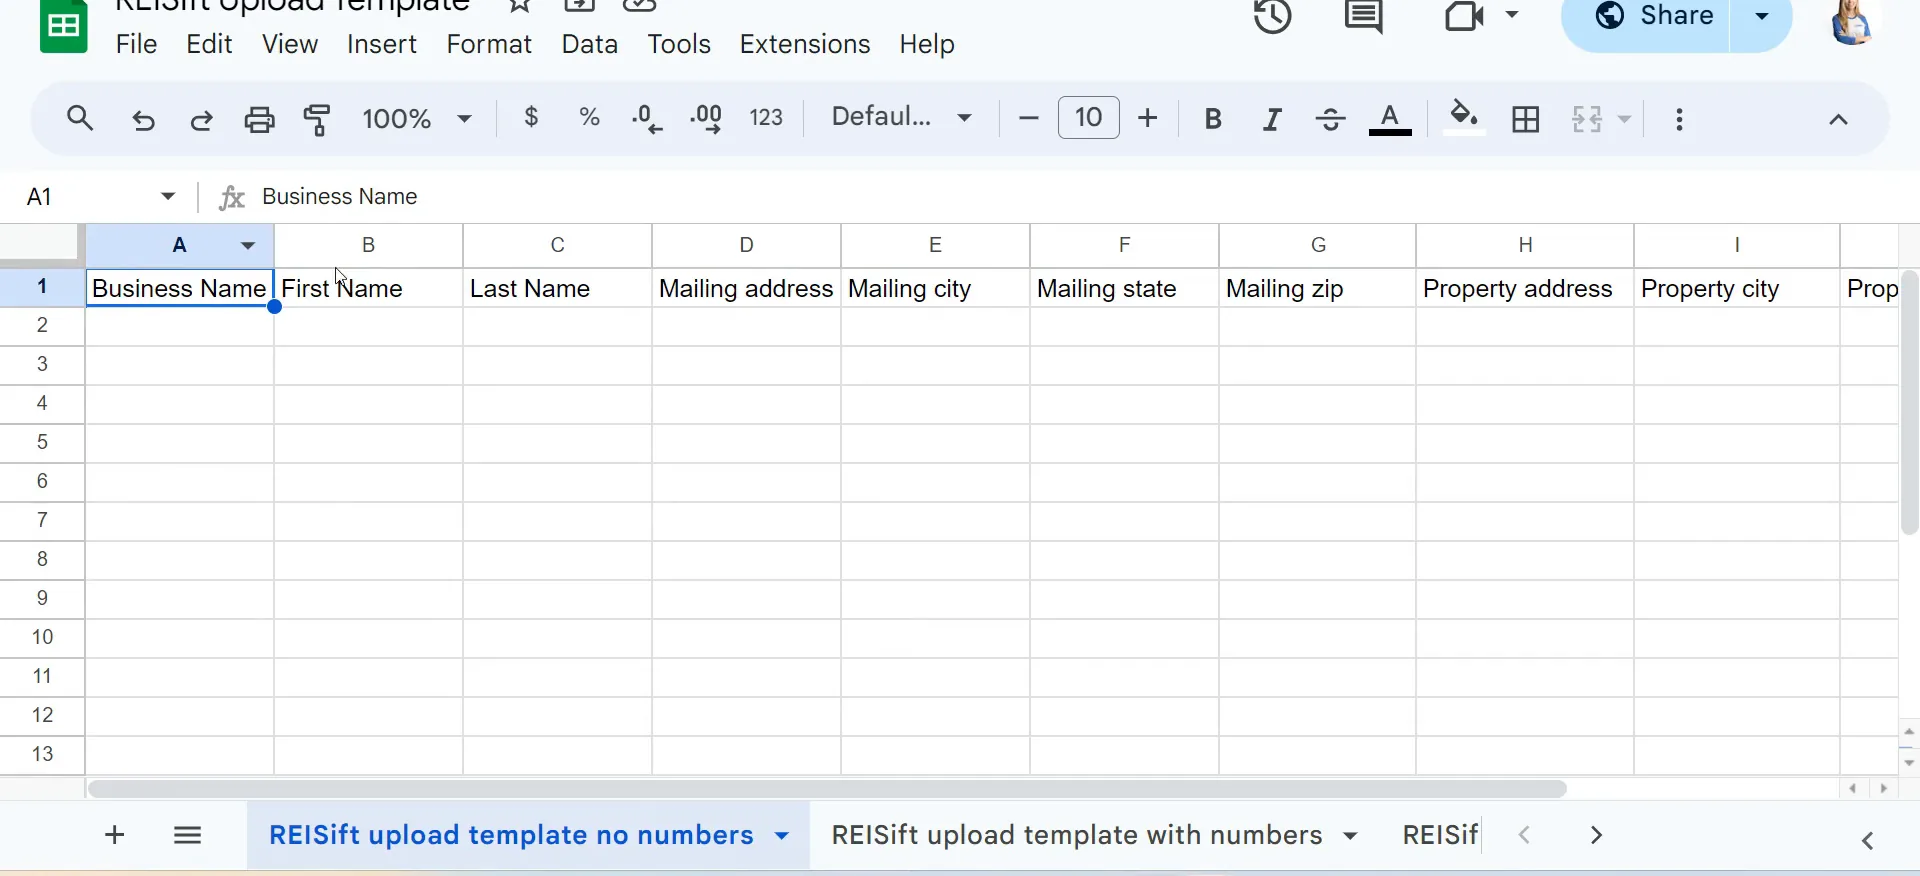Open the Default font dropdown

pos(902,117)
